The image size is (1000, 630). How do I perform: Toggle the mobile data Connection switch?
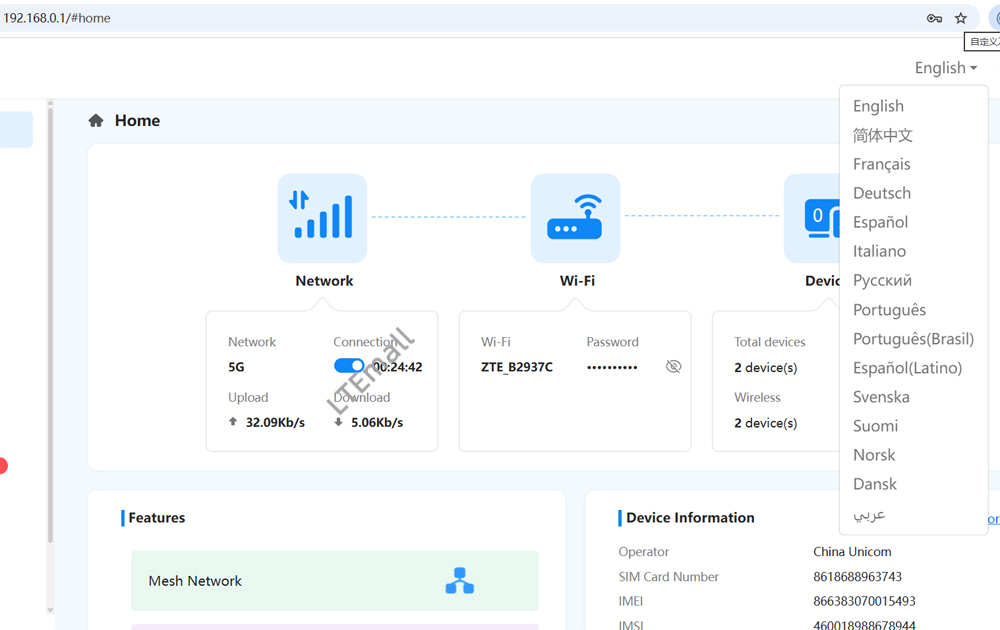[x=349, y=367]
